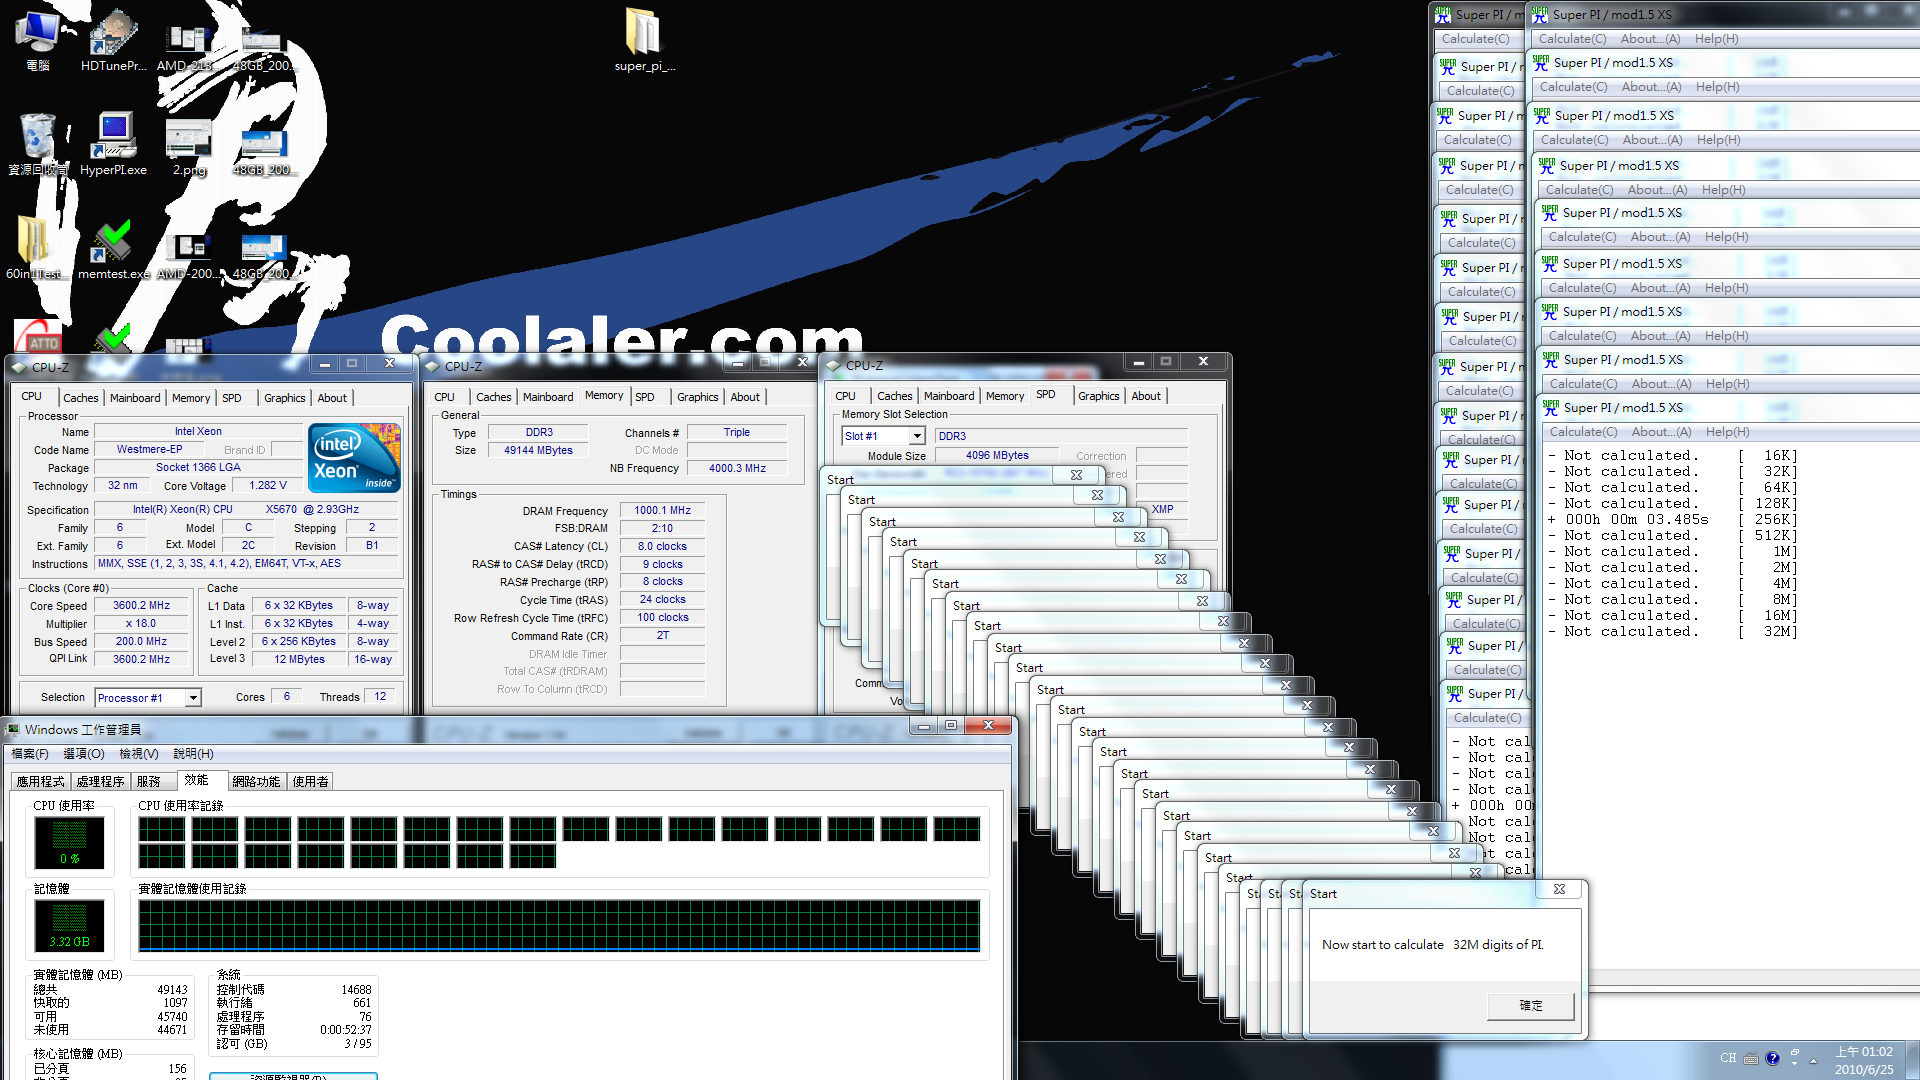Click the CAS# Latency value 8.0 clocks
The width and height of the screenshot is (1920, 1080).
(x=662, y=546)
